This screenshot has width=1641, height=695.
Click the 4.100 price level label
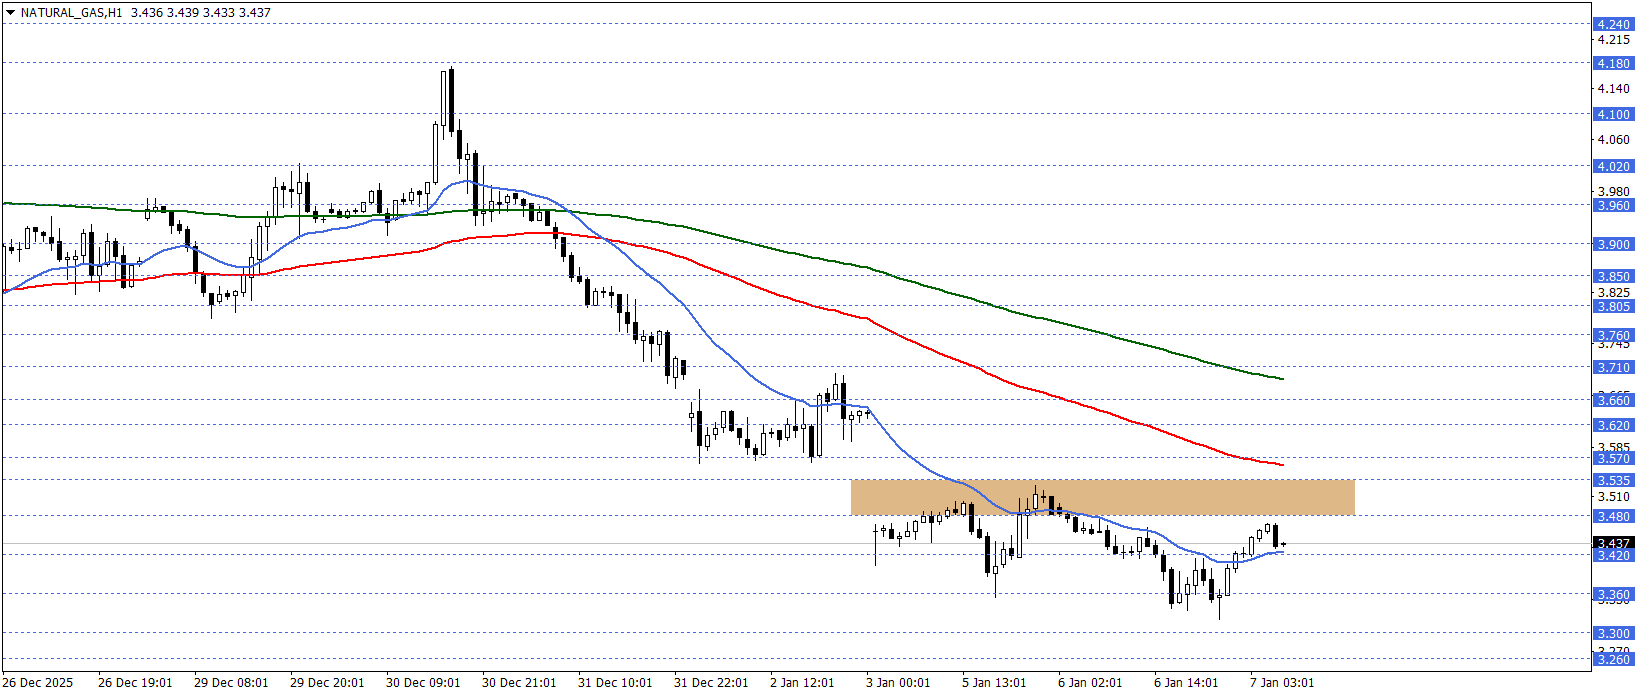[1613, 114]
